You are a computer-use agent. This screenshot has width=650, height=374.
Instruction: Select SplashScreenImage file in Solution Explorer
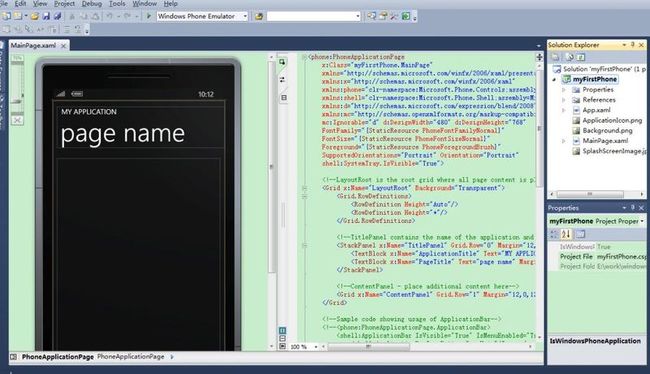pyautogui.click(x=614, y=151)
